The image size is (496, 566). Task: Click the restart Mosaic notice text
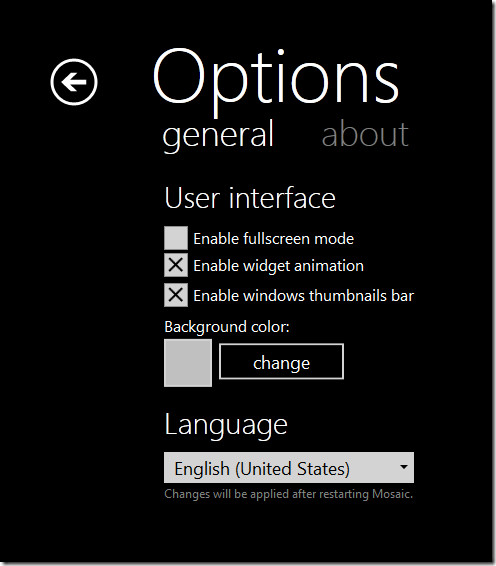tap(288, 494)
